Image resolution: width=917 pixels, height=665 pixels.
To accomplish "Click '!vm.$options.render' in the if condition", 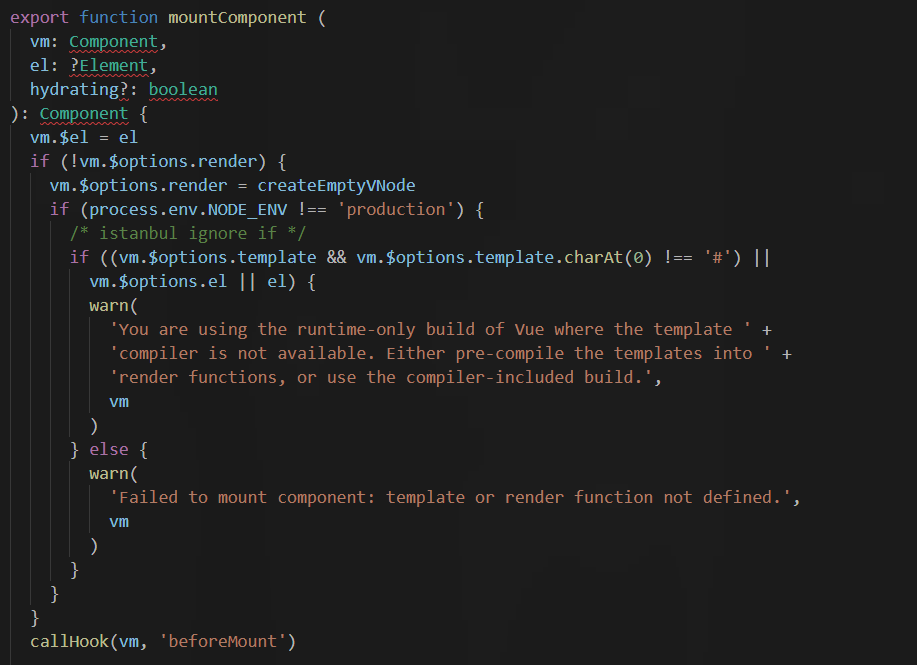I will [163, 161].
